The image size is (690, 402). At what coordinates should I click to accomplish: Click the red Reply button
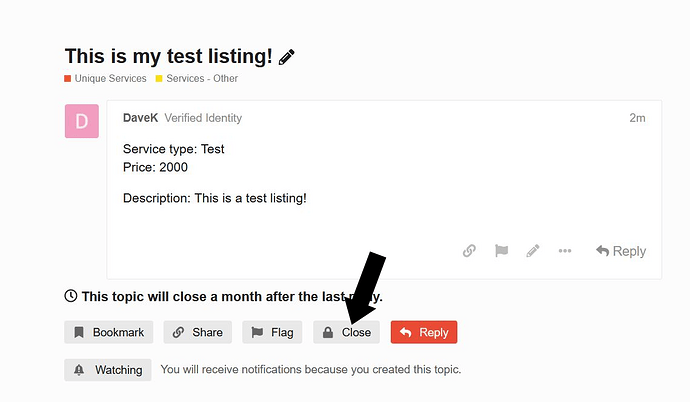(424, 332)
